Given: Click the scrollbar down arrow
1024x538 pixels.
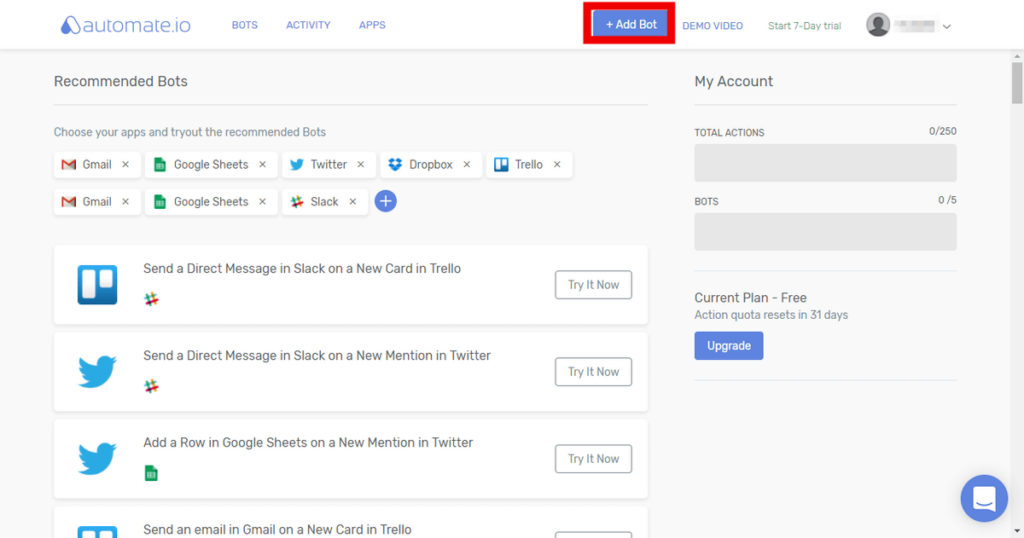Looking at the screenshot, I should click(1017, 531).
